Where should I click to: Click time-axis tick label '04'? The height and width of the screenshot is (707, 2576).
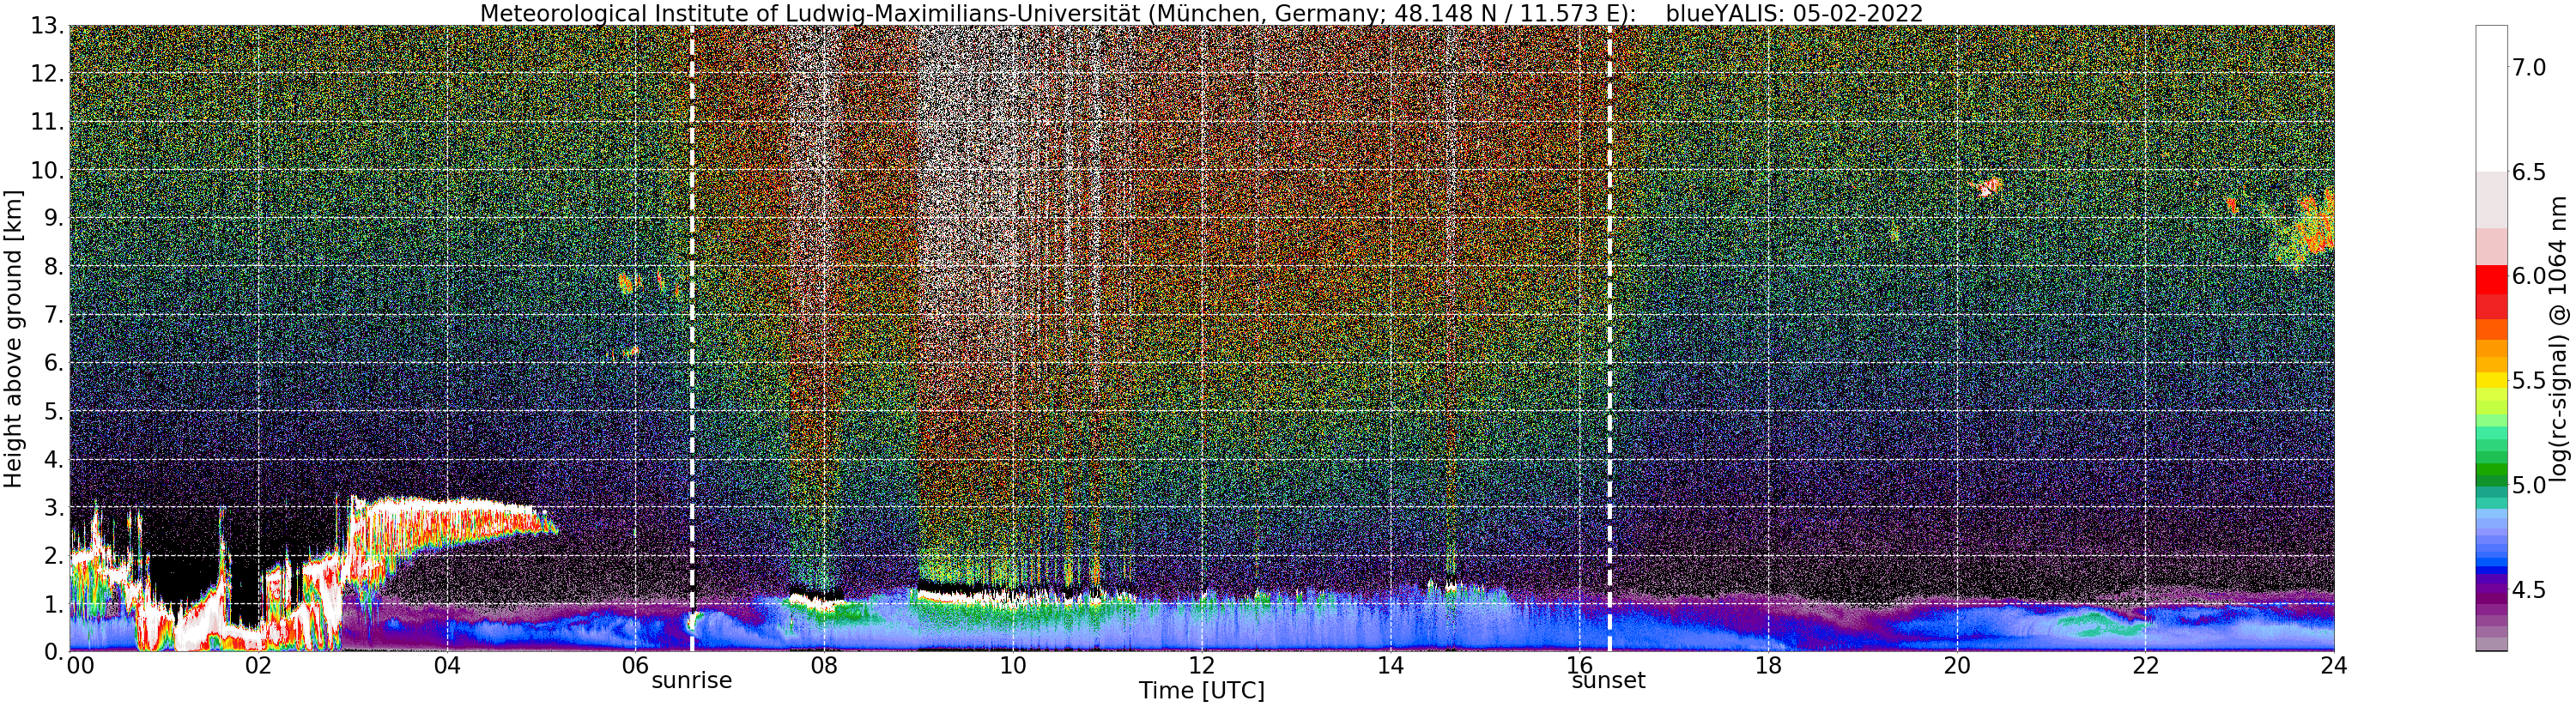tap(447, 666)
